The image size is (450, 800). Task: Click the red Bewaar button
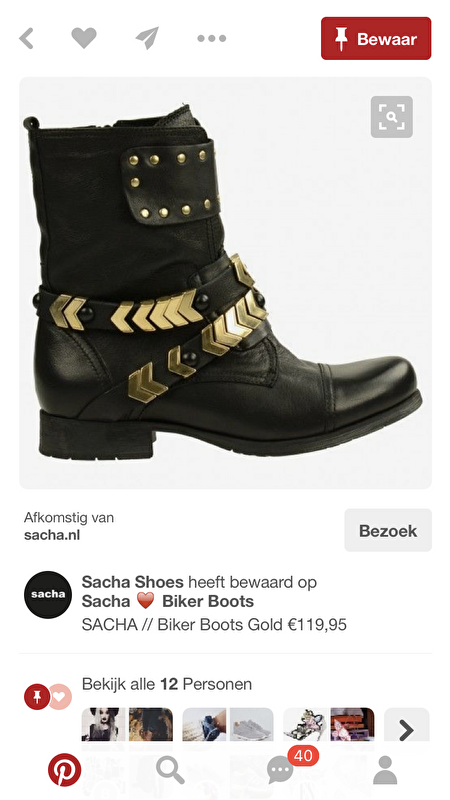[376, 39]
